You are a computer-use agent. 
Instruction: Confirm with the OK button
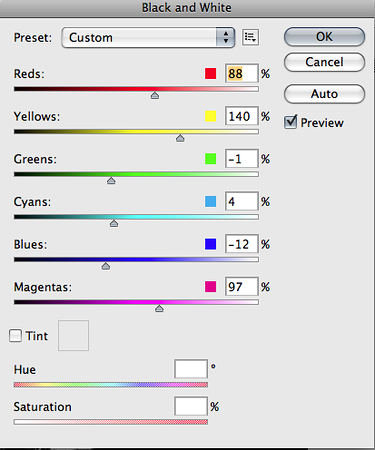tap(324, 37)
